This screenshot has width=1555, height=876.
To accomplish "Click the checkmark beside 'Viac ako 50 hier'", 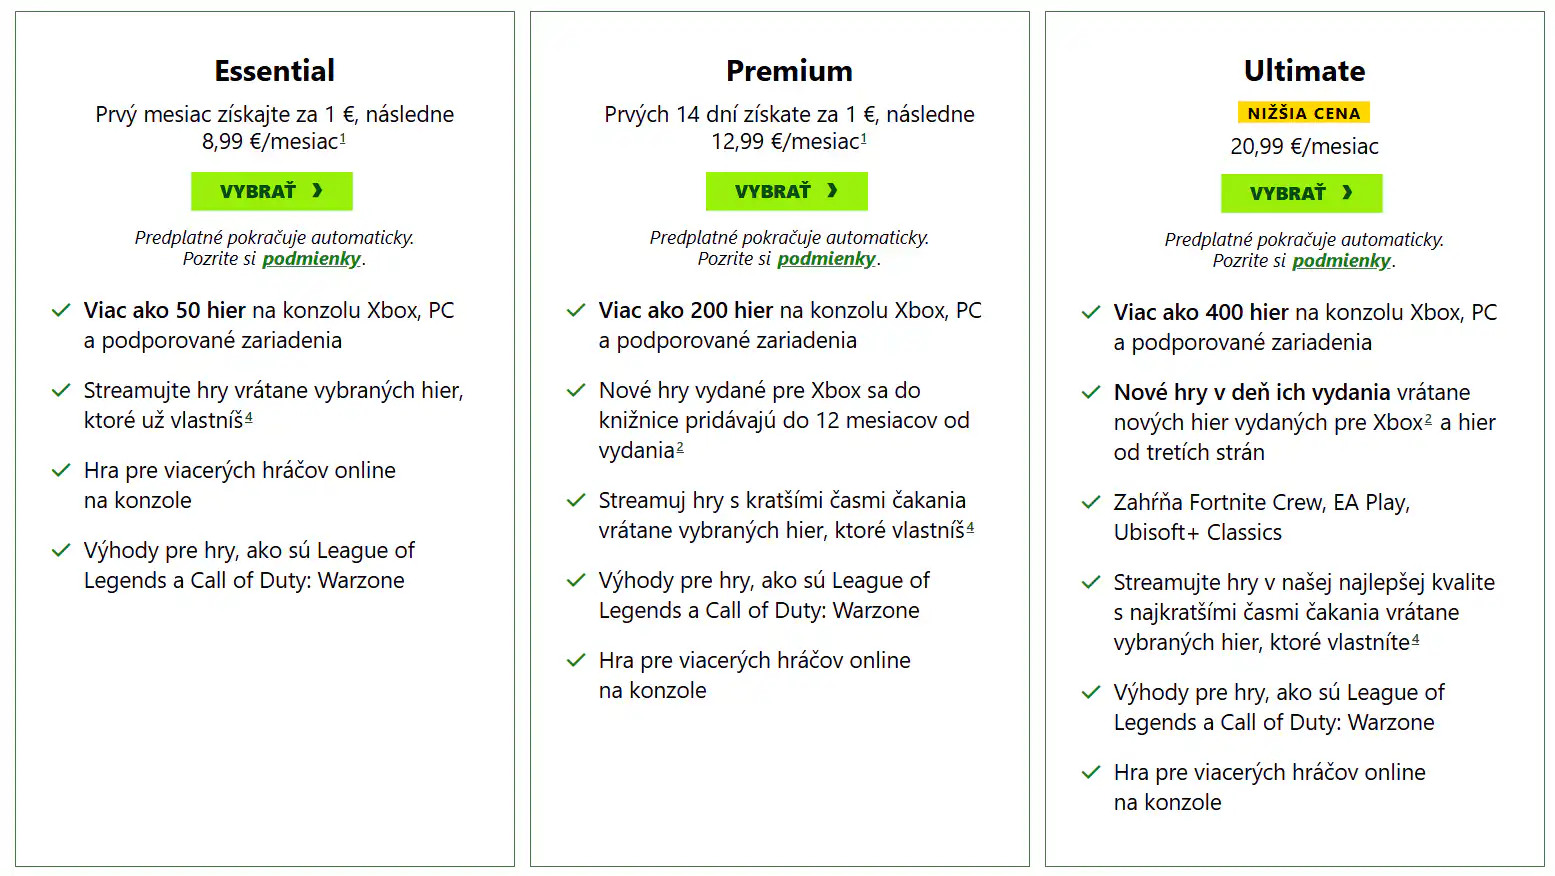I will pos(61,311).
